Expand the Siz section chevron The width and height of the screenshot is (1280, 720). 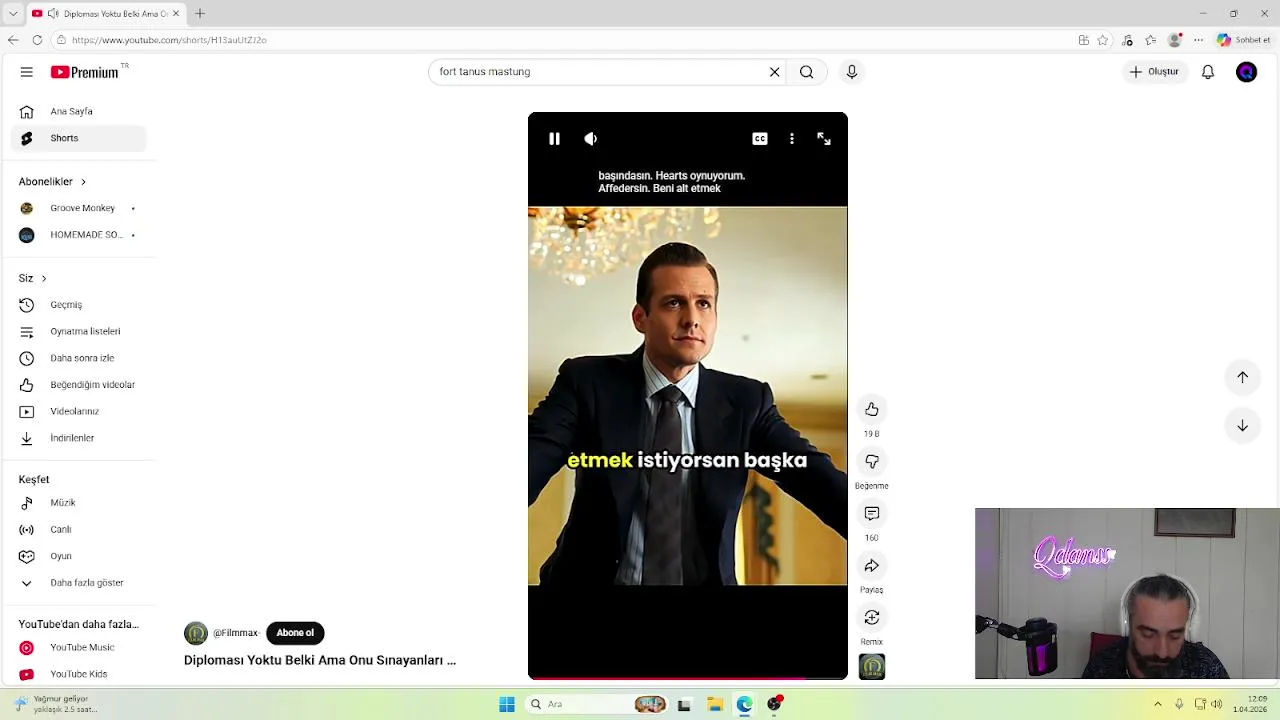[43, 278]
